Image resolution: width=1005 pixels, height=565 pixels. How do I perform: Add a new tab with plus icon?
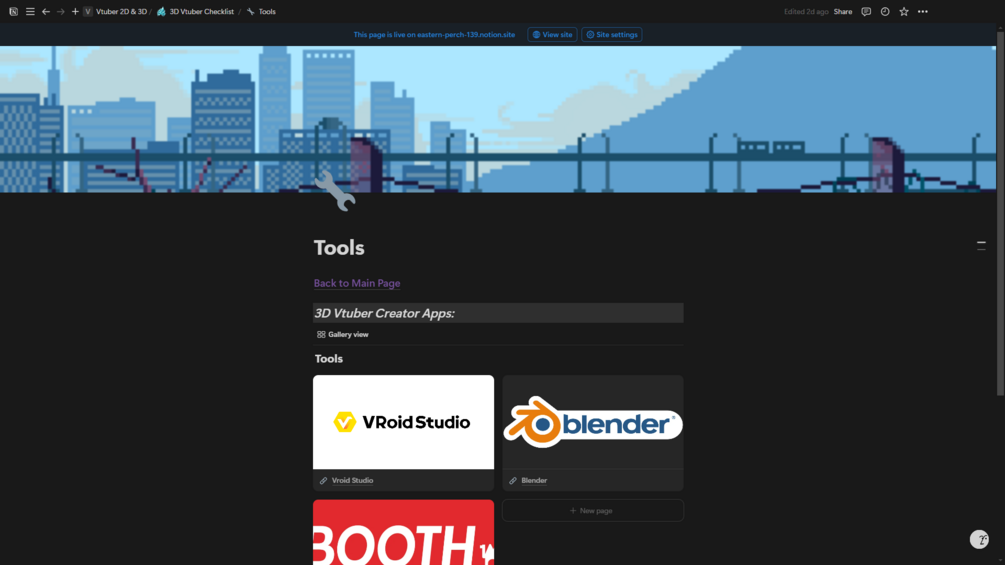pos(75,12)
